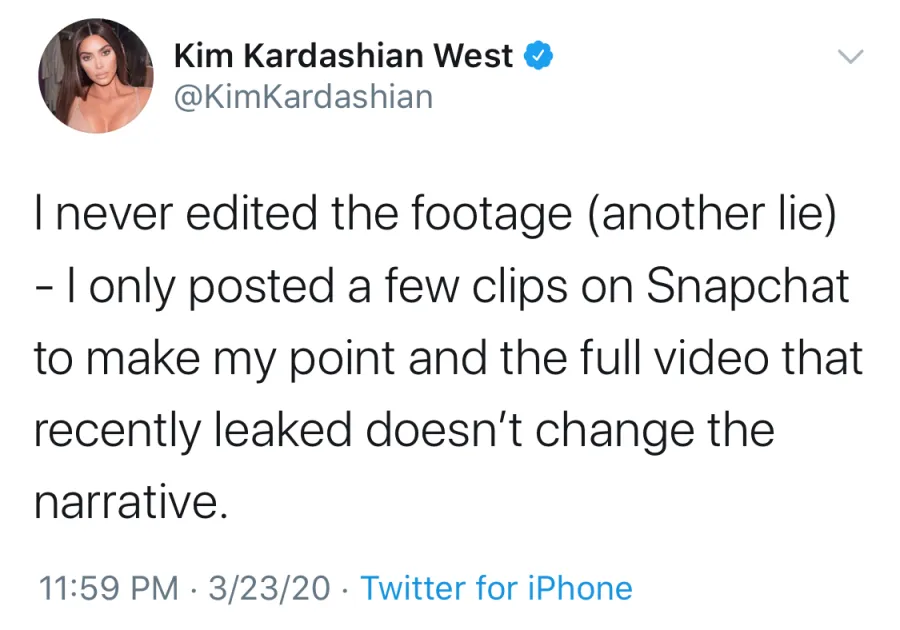Viewport: 900px width, 630px height.
Task: Select the display name Kim Kardashian West
Action: coord(345,56)
